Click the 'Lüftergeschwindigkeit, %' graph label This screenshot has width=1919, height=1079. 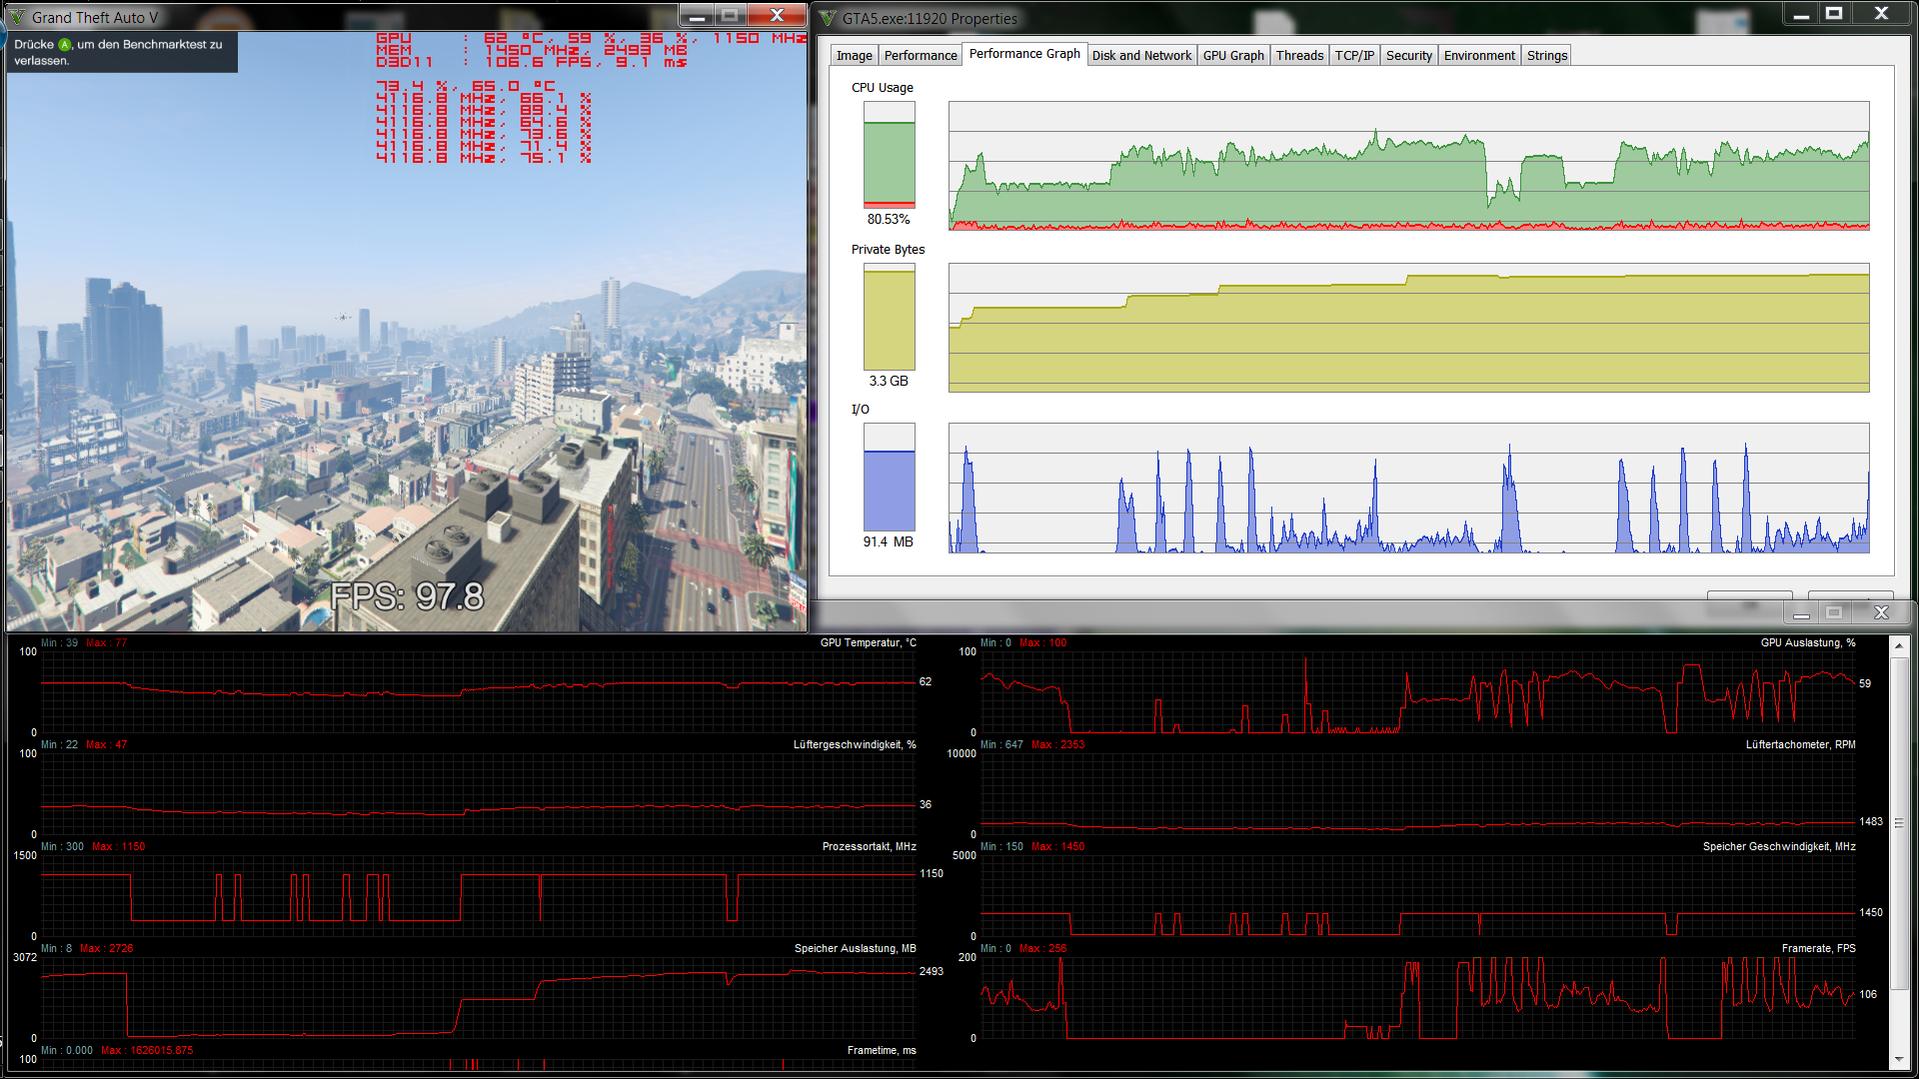[854, 745]
